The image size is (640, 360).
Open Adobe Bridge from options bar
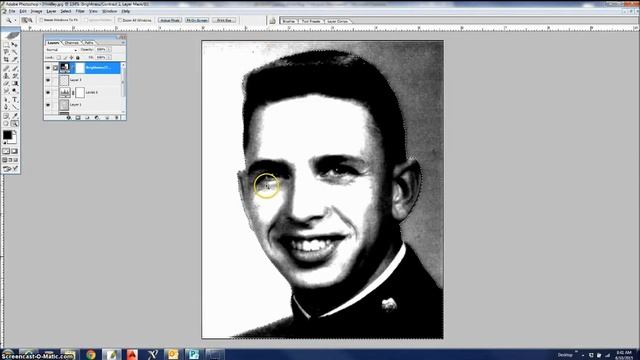[x=272, y=21]
